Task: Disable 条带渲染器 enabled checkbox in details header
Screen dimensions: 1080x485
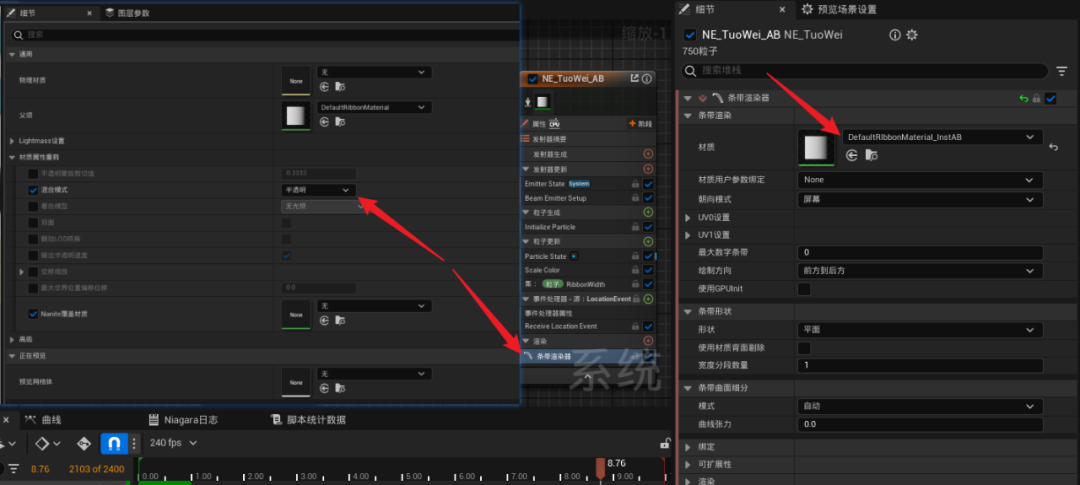Action: click(x=1050, y=99)
